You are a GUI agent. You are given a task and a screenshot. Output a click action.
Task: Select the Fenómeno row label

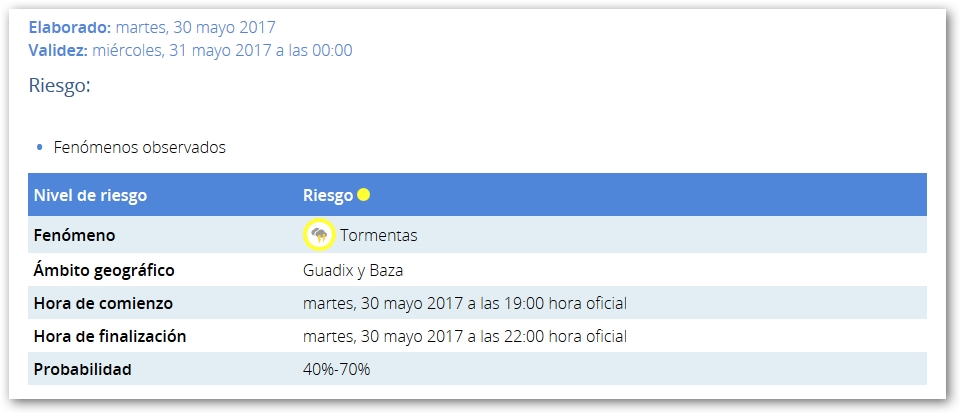tap(74, 236)
